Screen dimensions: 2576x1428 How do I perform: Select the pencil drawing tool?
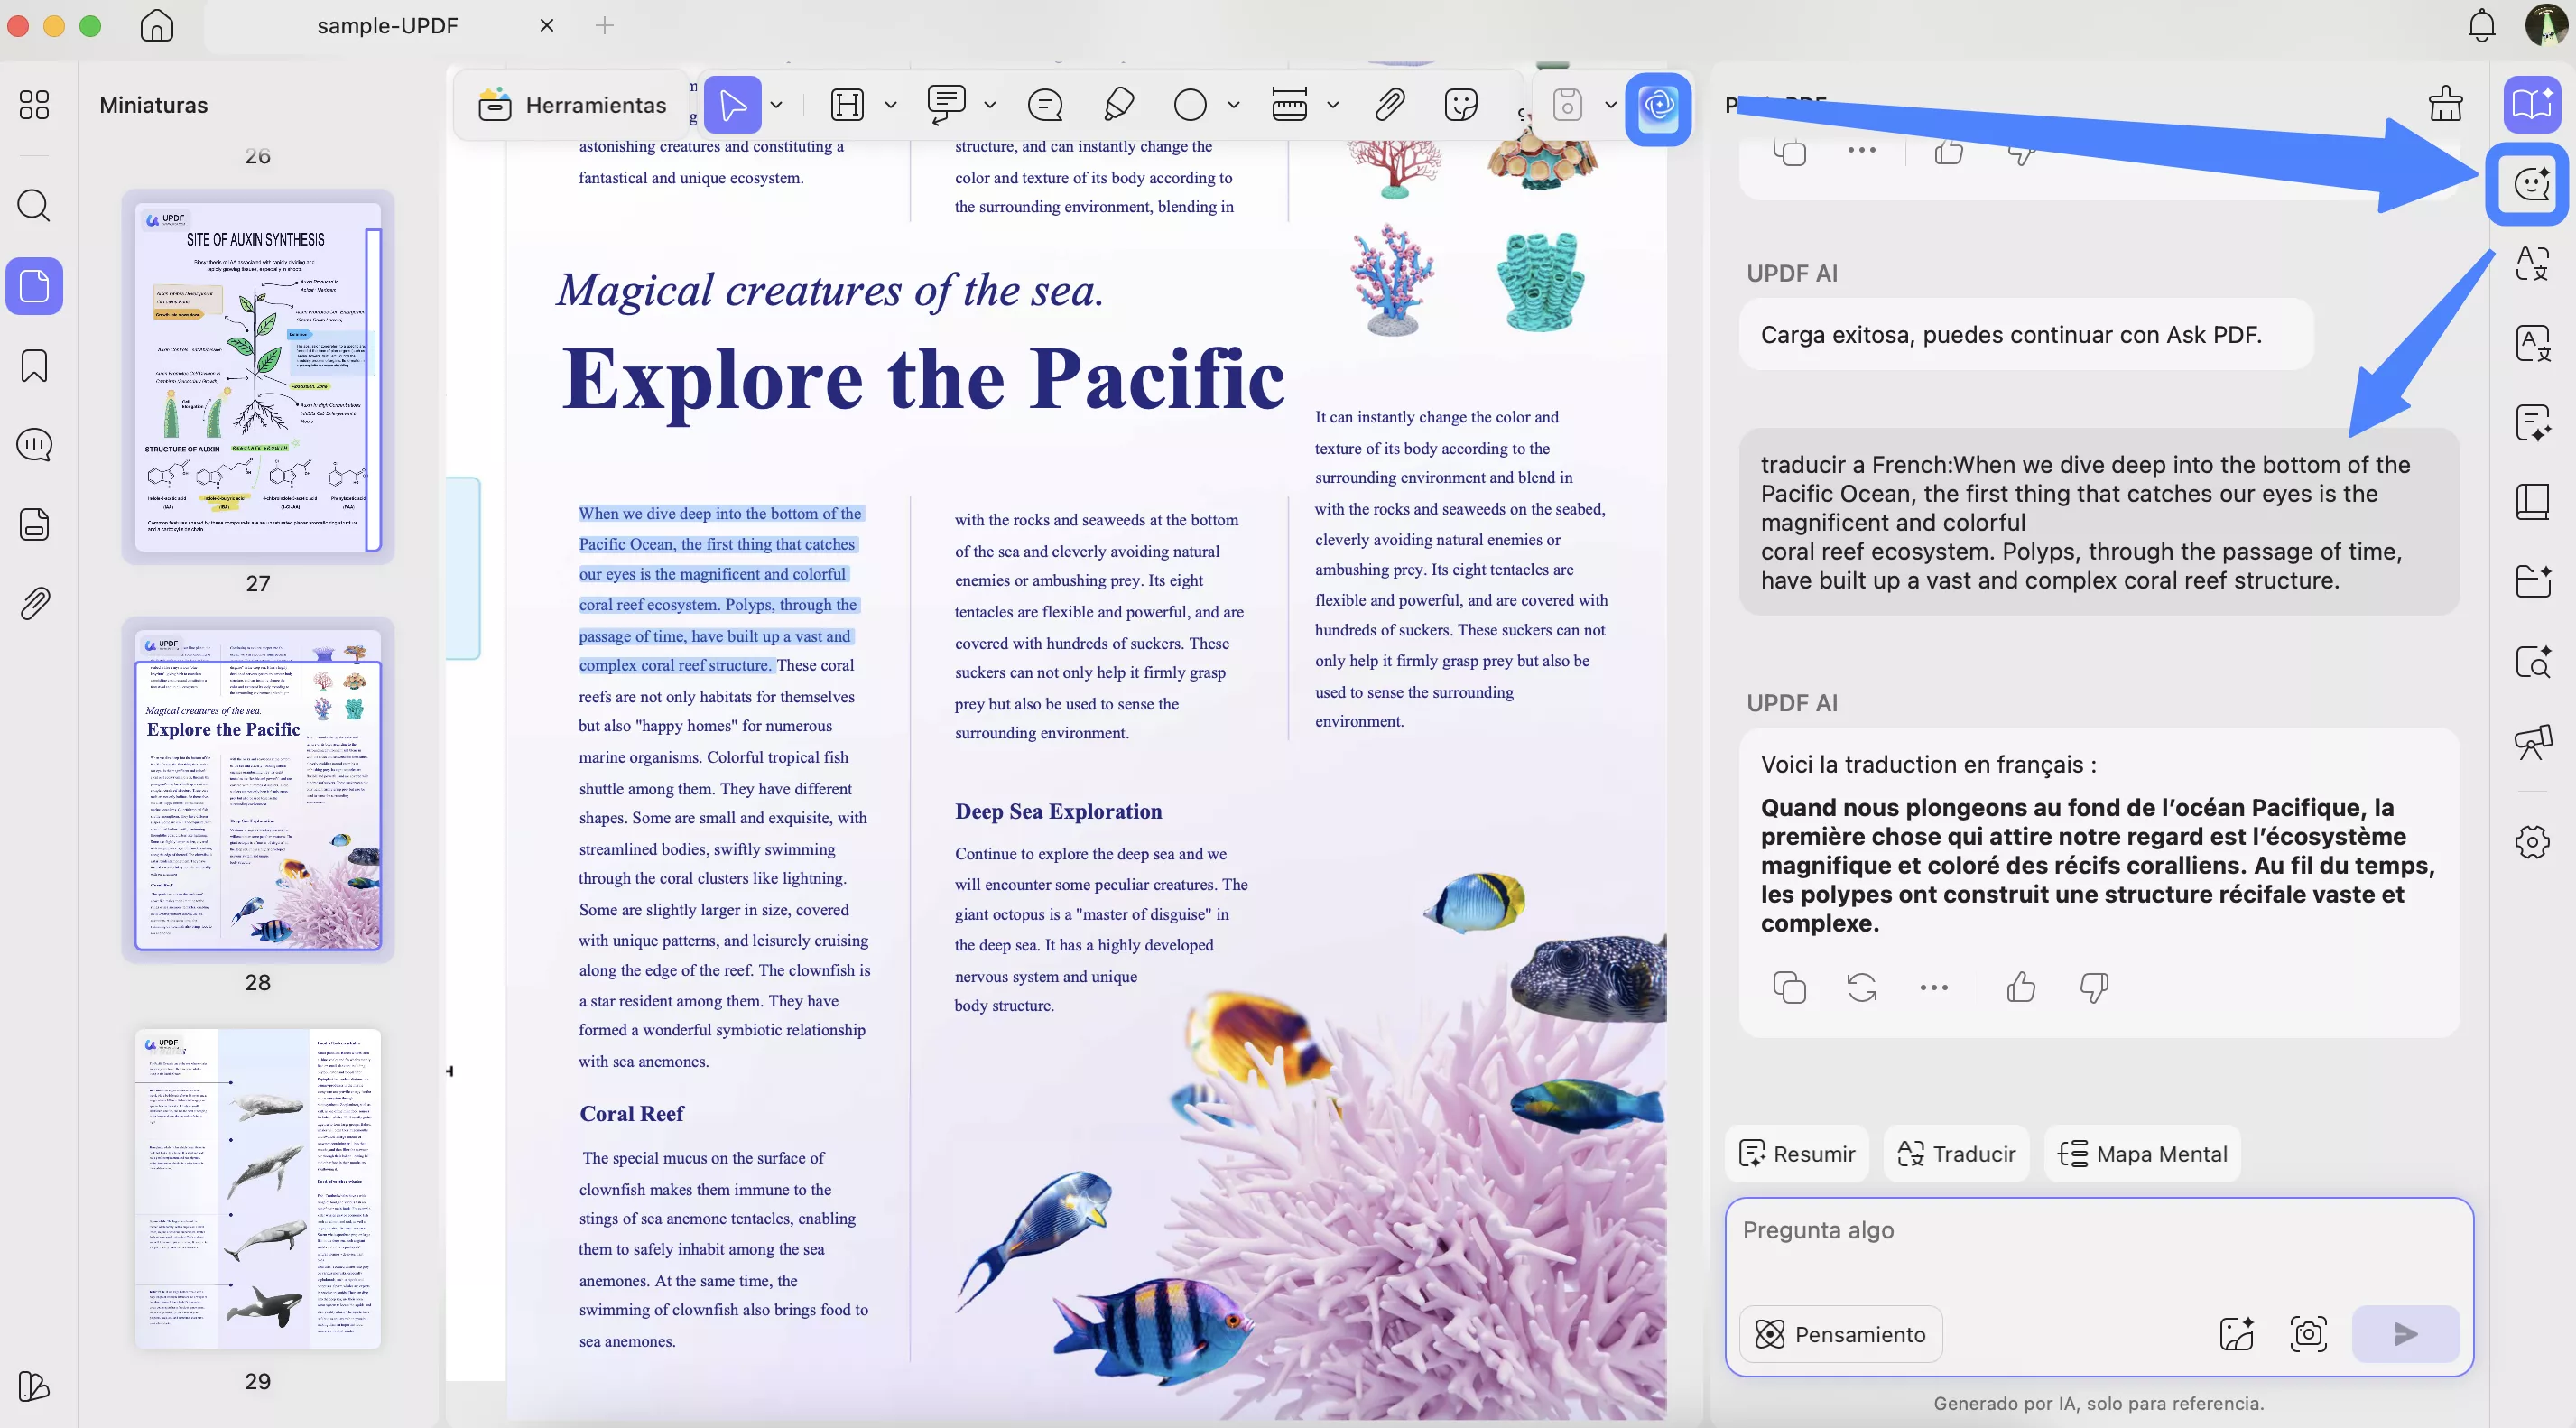(x=1118, y=104)
